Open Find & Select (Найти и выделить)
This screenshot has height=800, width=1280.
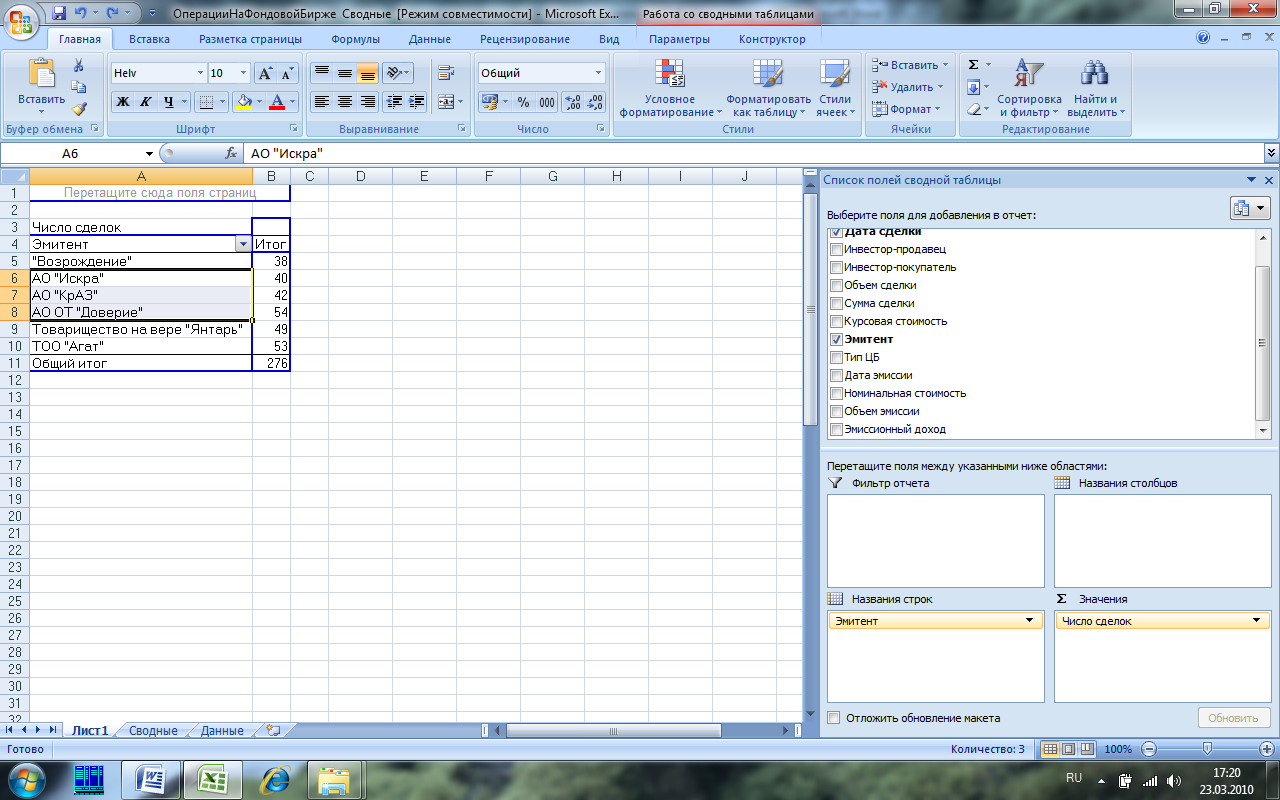click(x=1097, y=87)
